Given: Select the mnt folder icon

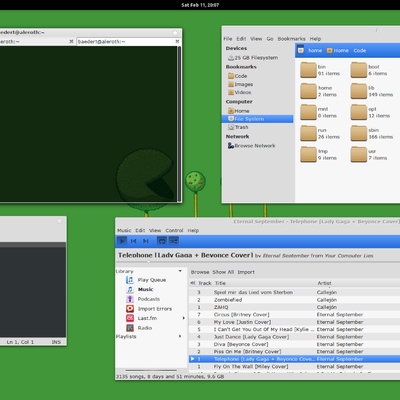Looking at the screenshot, I should pyautogui.click(x=308, y=112).
